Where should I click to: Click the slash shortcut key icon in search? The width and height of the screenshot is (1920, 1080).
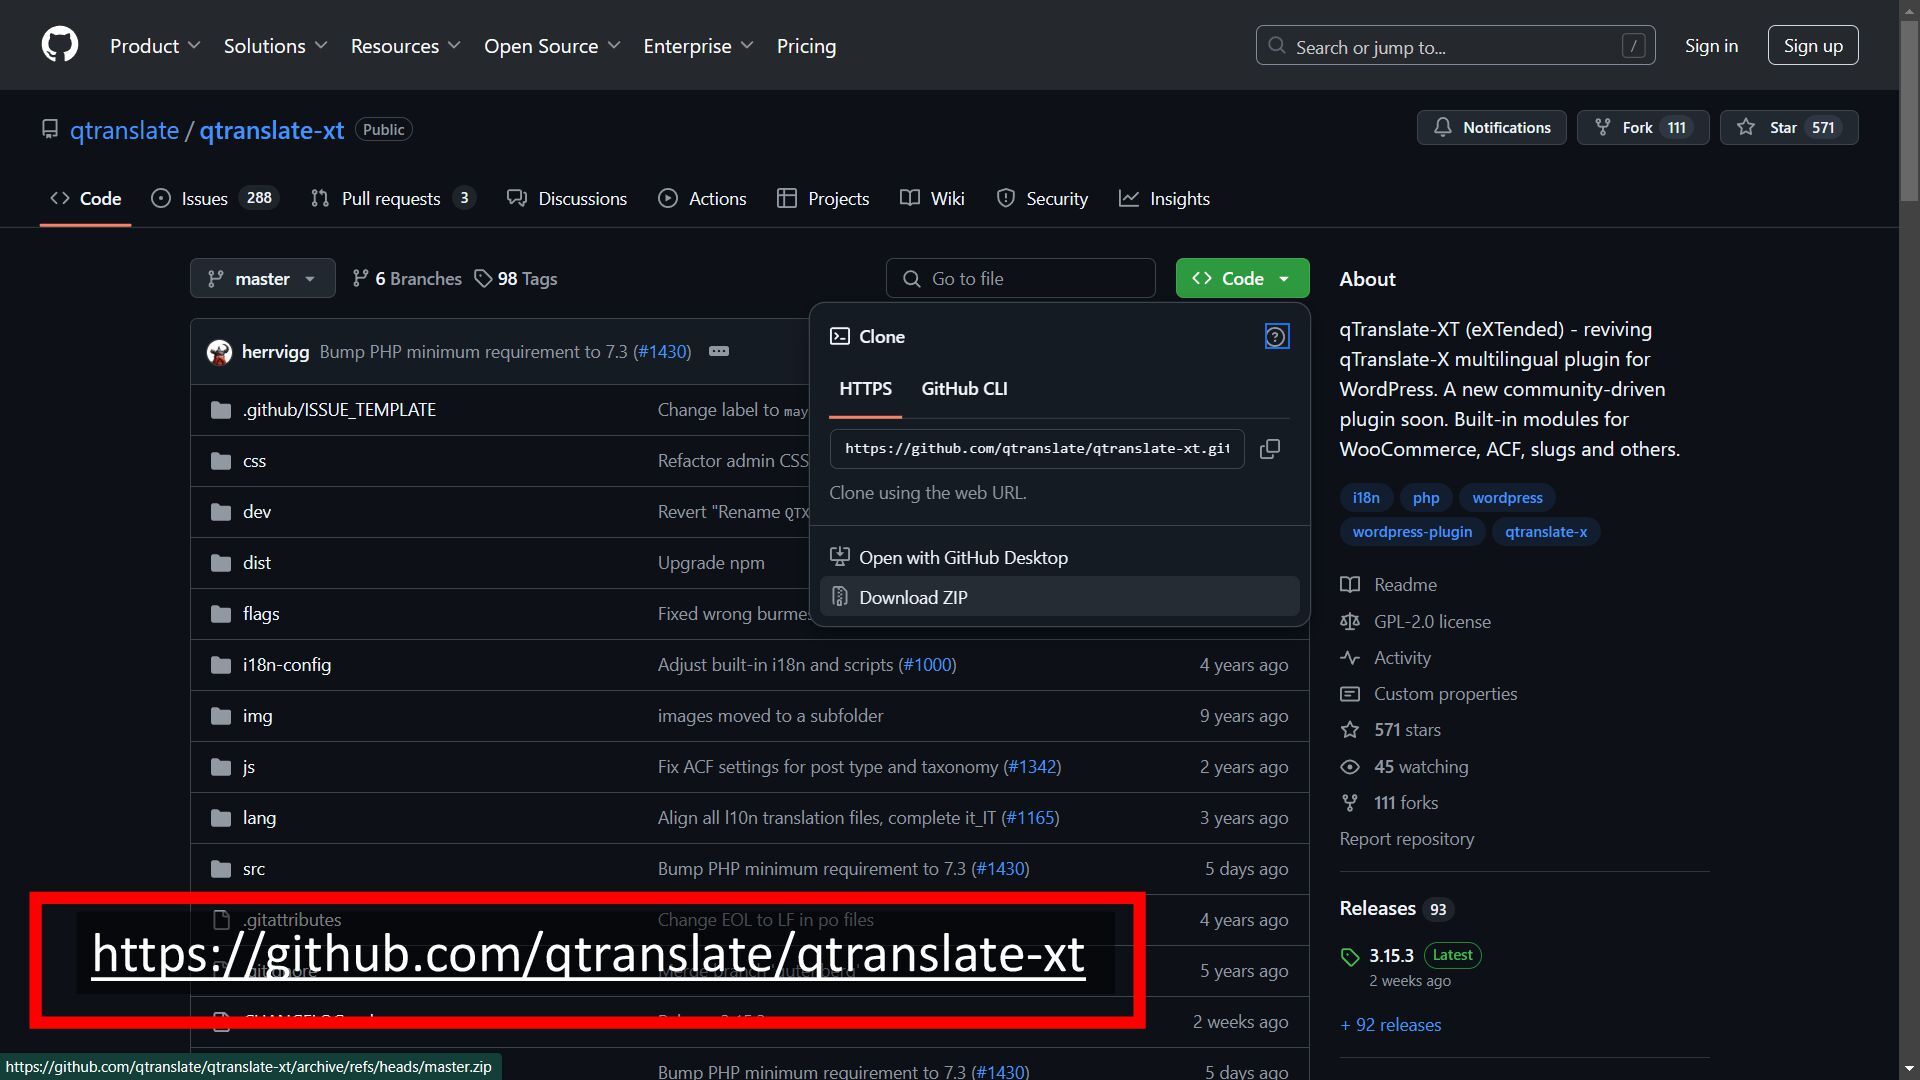(1633, 46)
